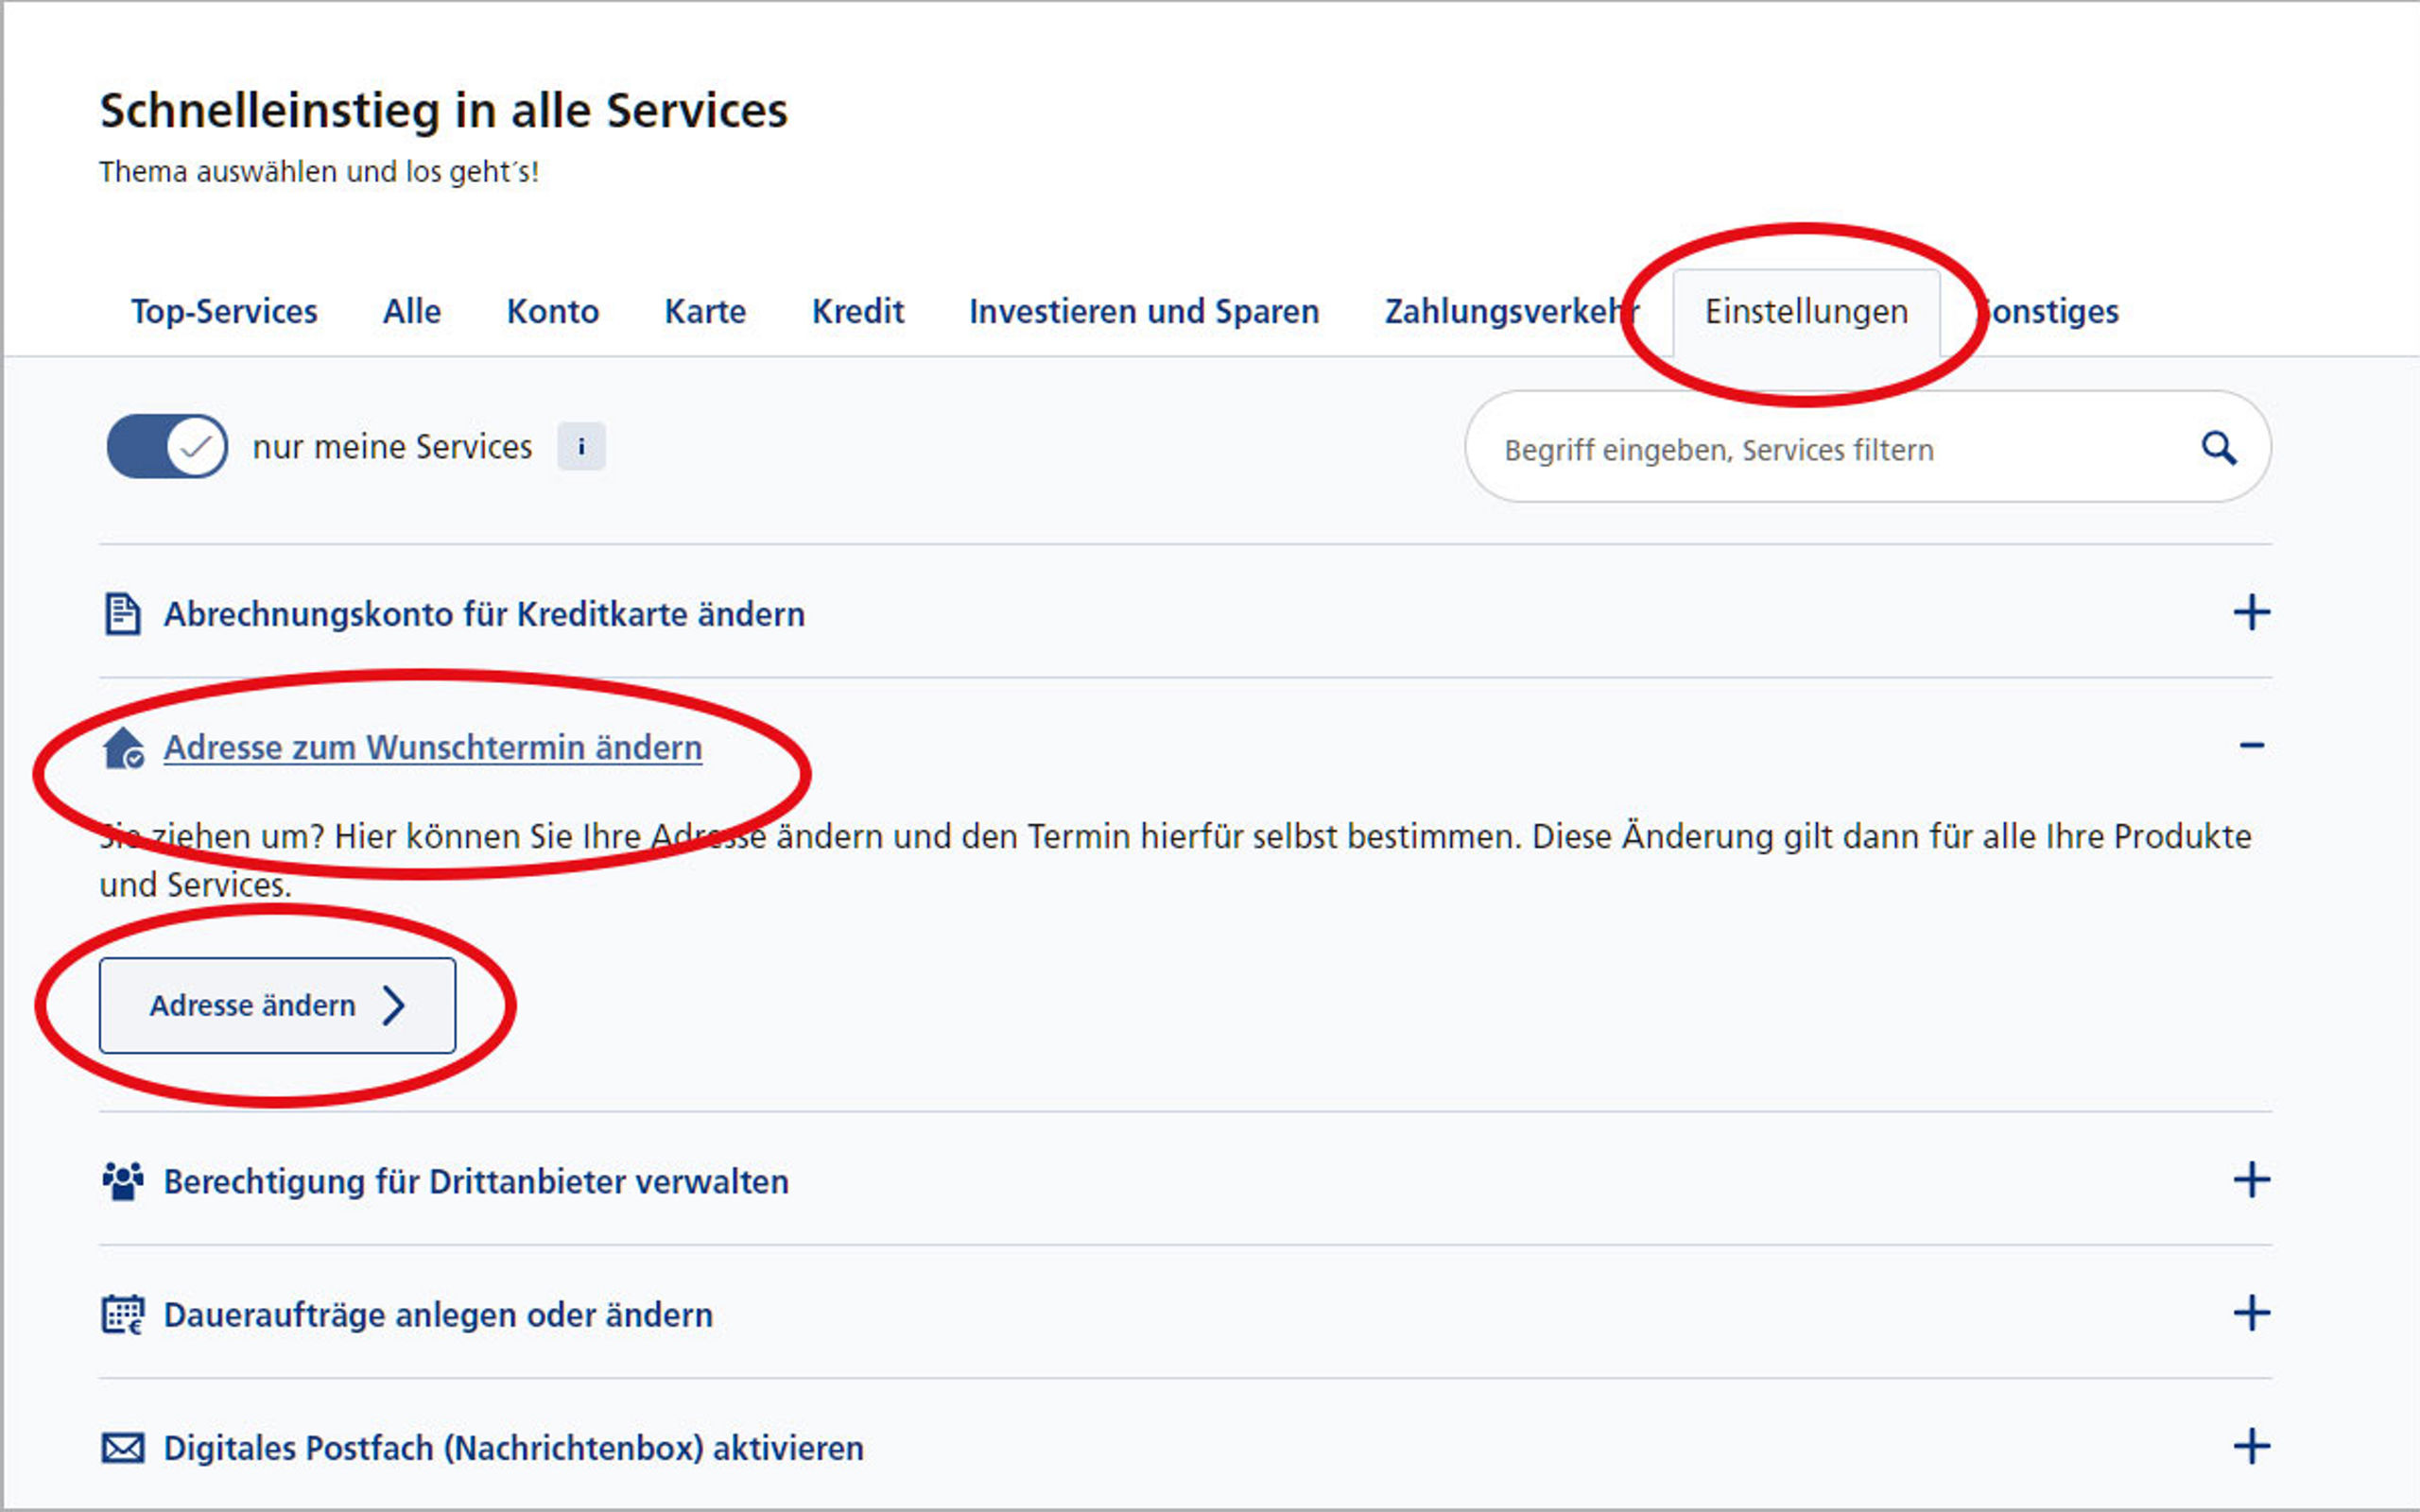Screen dimensions: 2420x1512
Task: Expand Digitales Postfach row with plus
Action: click(2251, 1446)
